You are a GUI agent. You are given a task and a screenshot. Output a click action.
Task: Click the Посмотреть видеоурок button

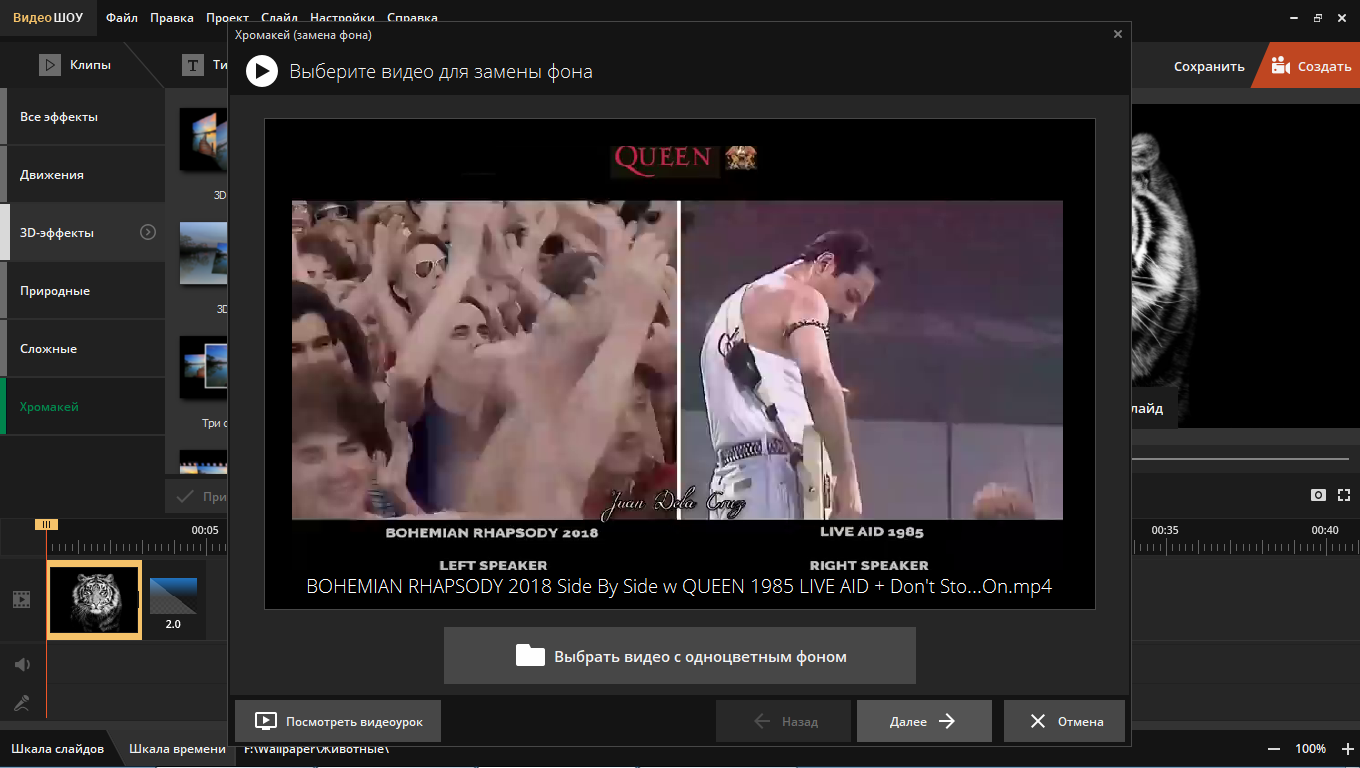tap(337, 721)
